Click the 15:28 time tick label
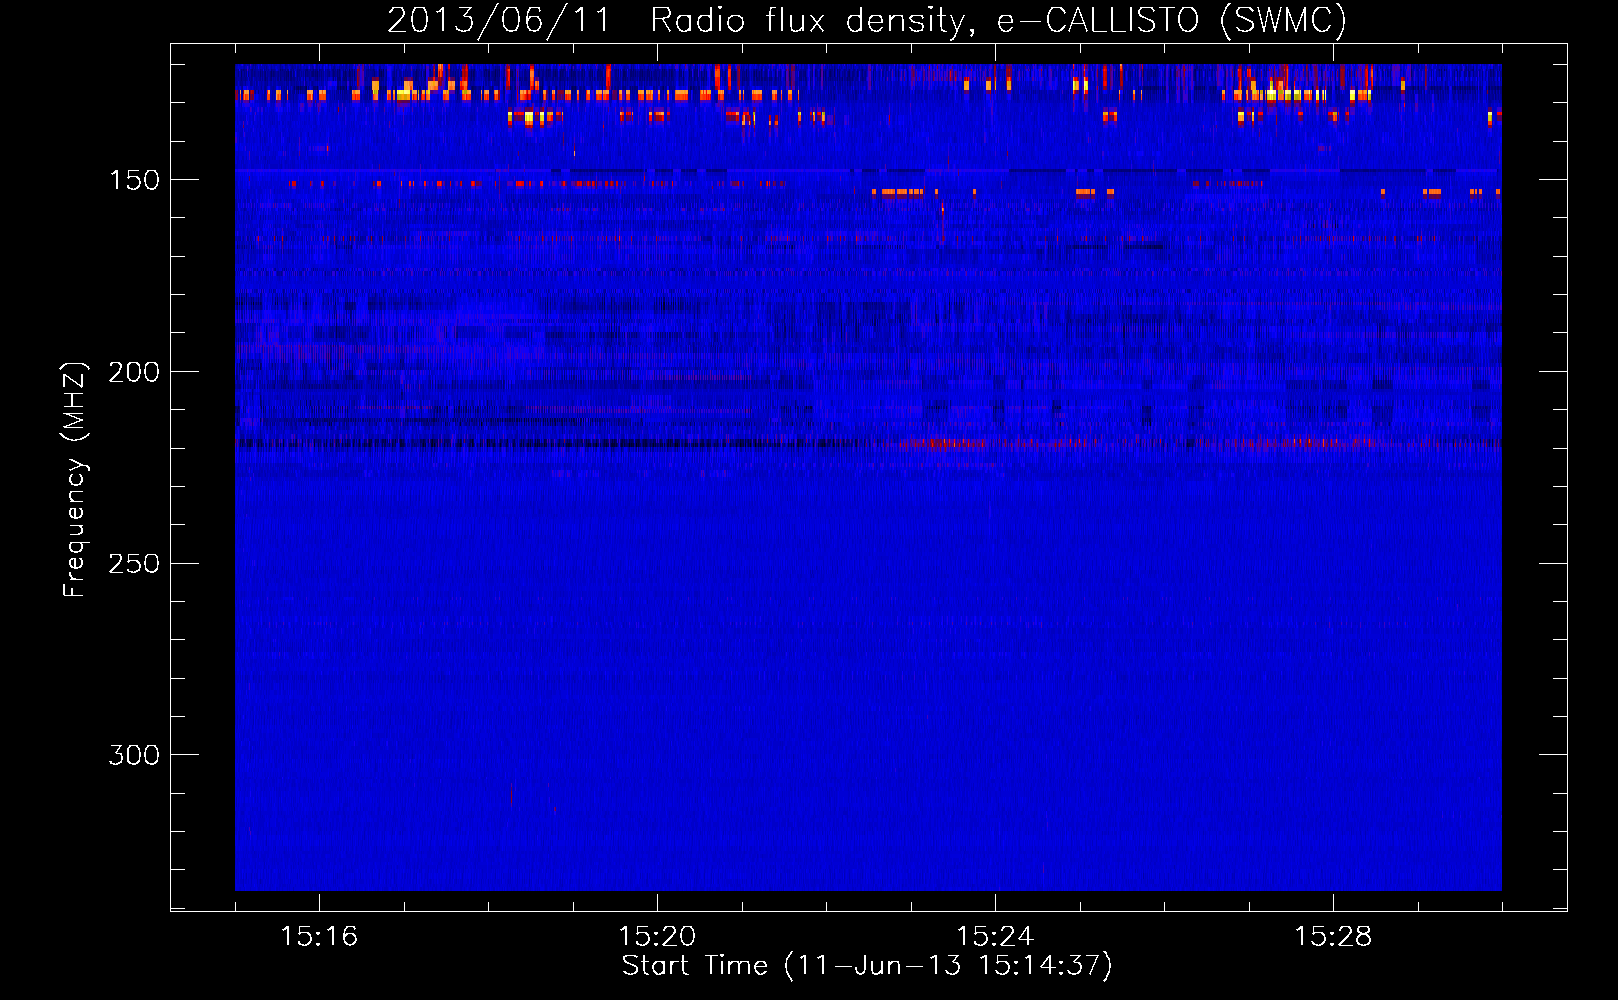This screenshot has height=1000, width=1618. pyautogui.click(x=1333, y=936)
